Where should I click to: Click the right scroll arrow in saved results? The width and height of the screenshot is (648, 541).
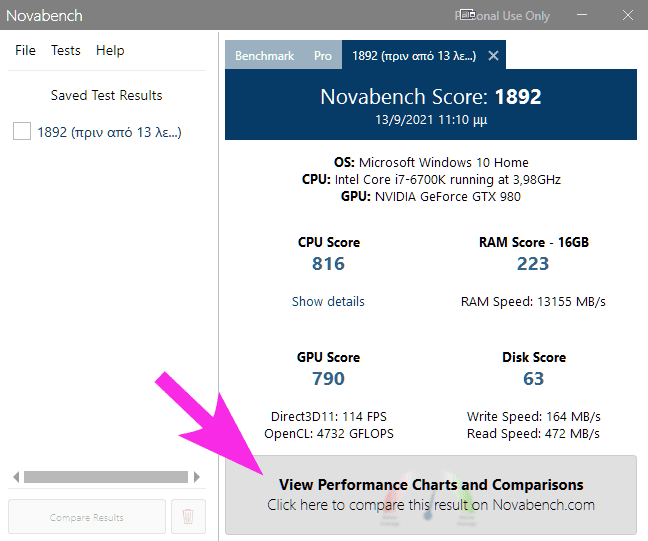tap(197, 477)
